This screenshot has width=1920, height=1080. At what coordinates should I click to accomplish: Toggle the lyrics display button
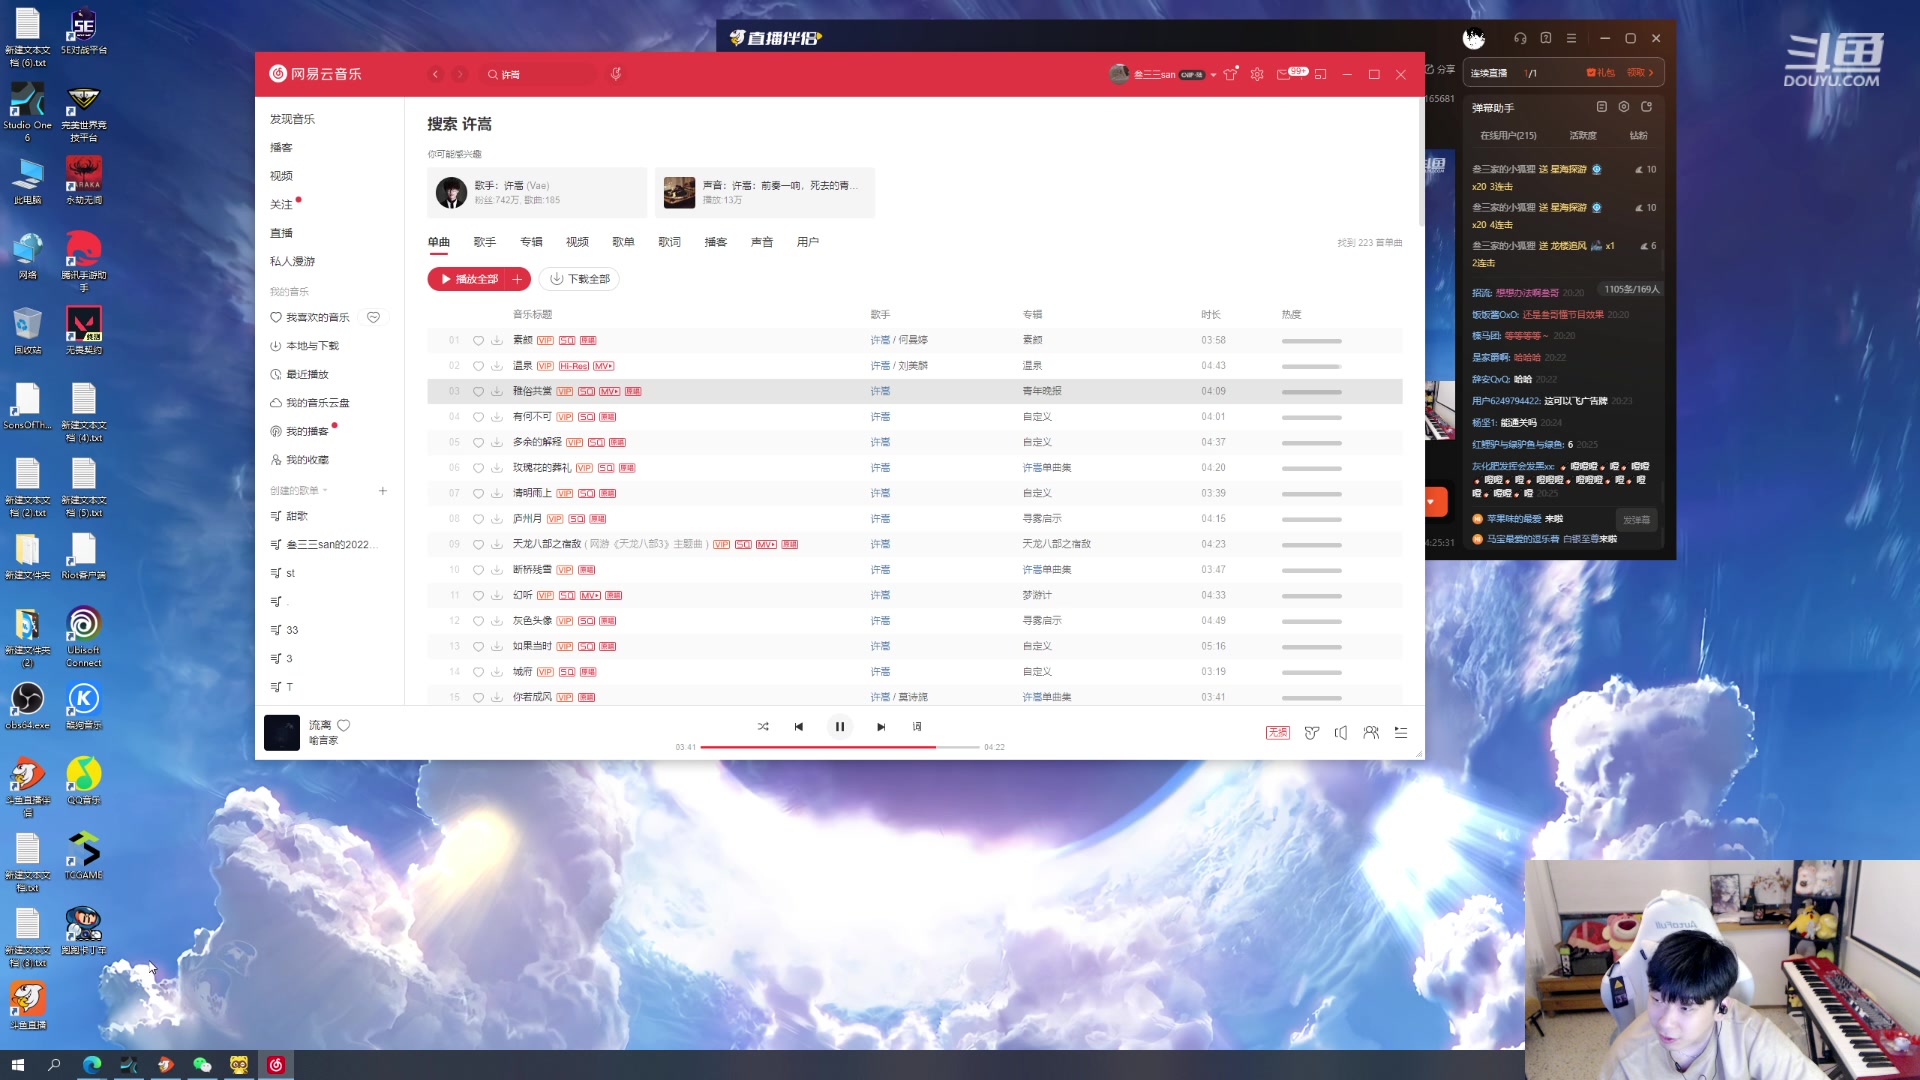click(917, 727)
